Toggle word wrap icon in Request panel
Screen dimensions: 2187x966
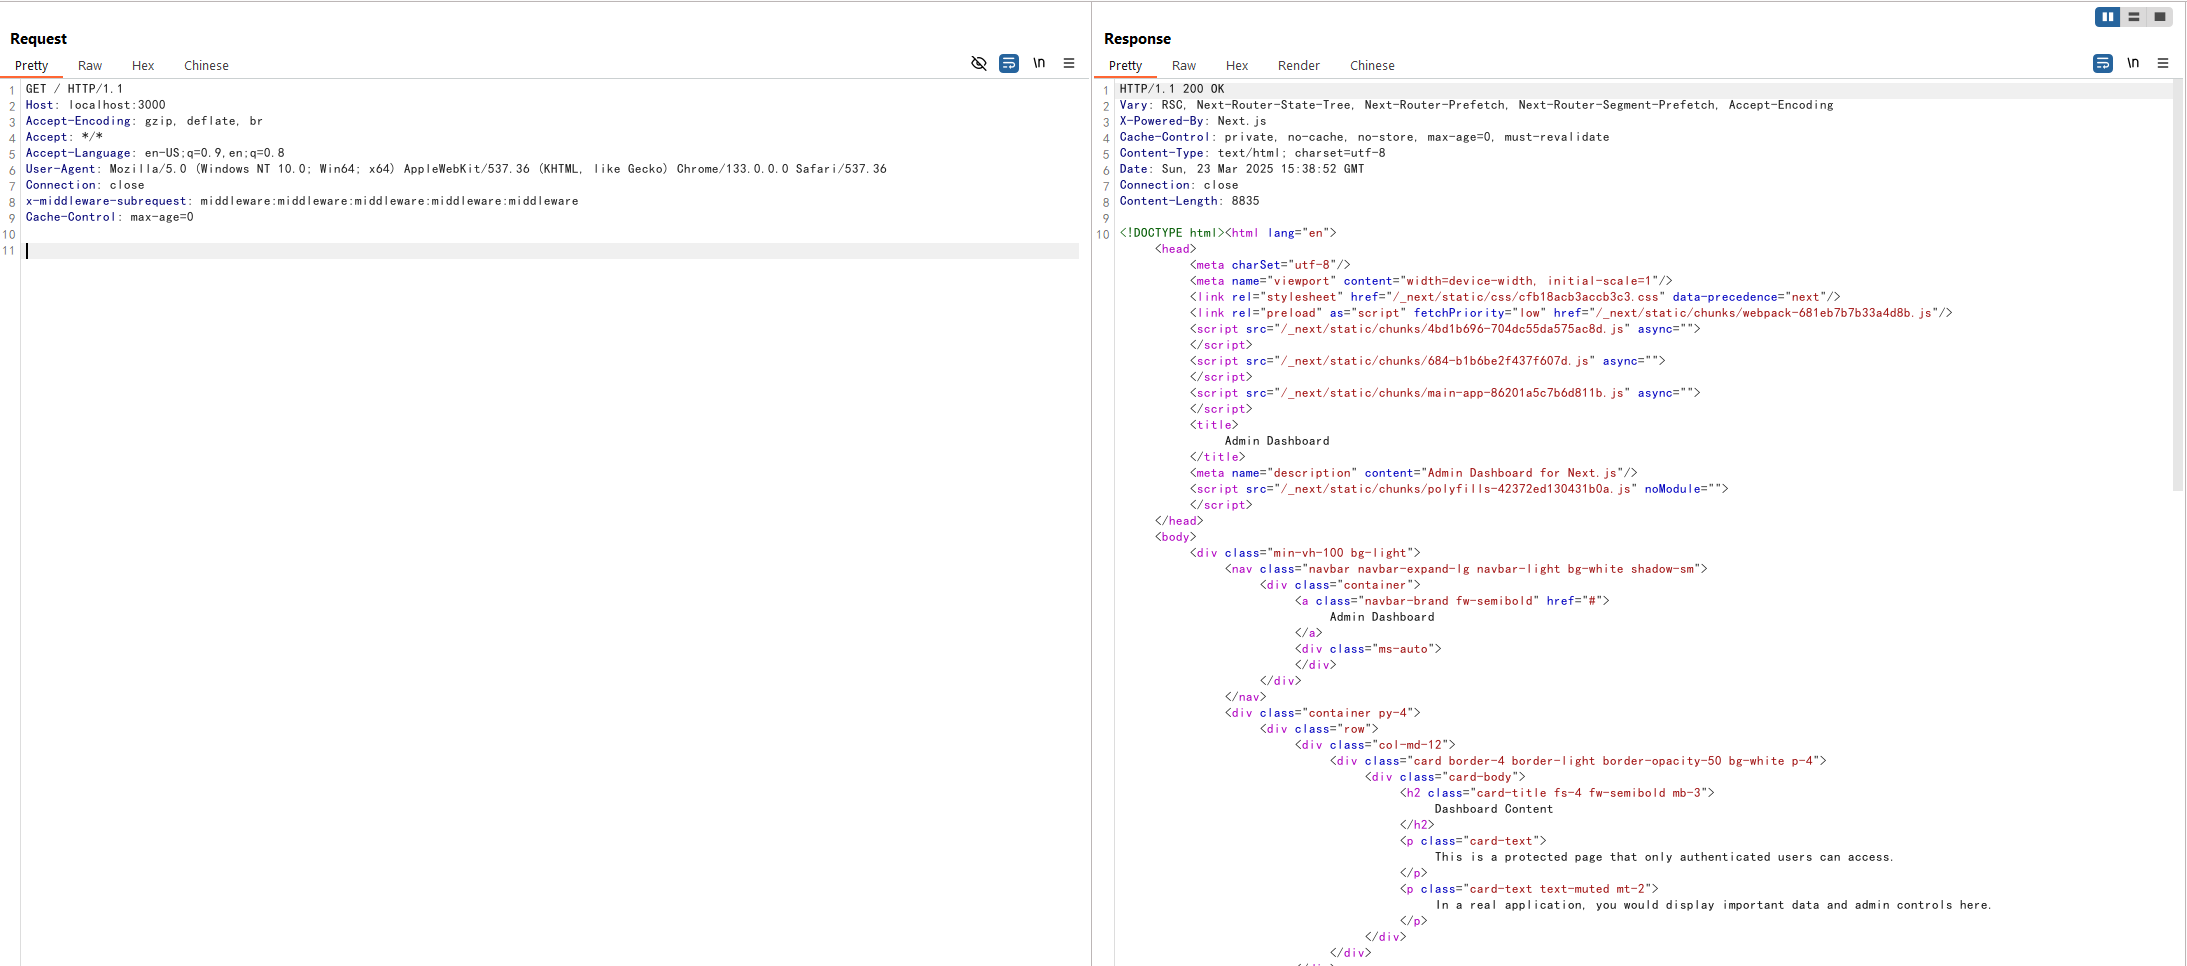pyautogui.click(x=1009, y=63)
